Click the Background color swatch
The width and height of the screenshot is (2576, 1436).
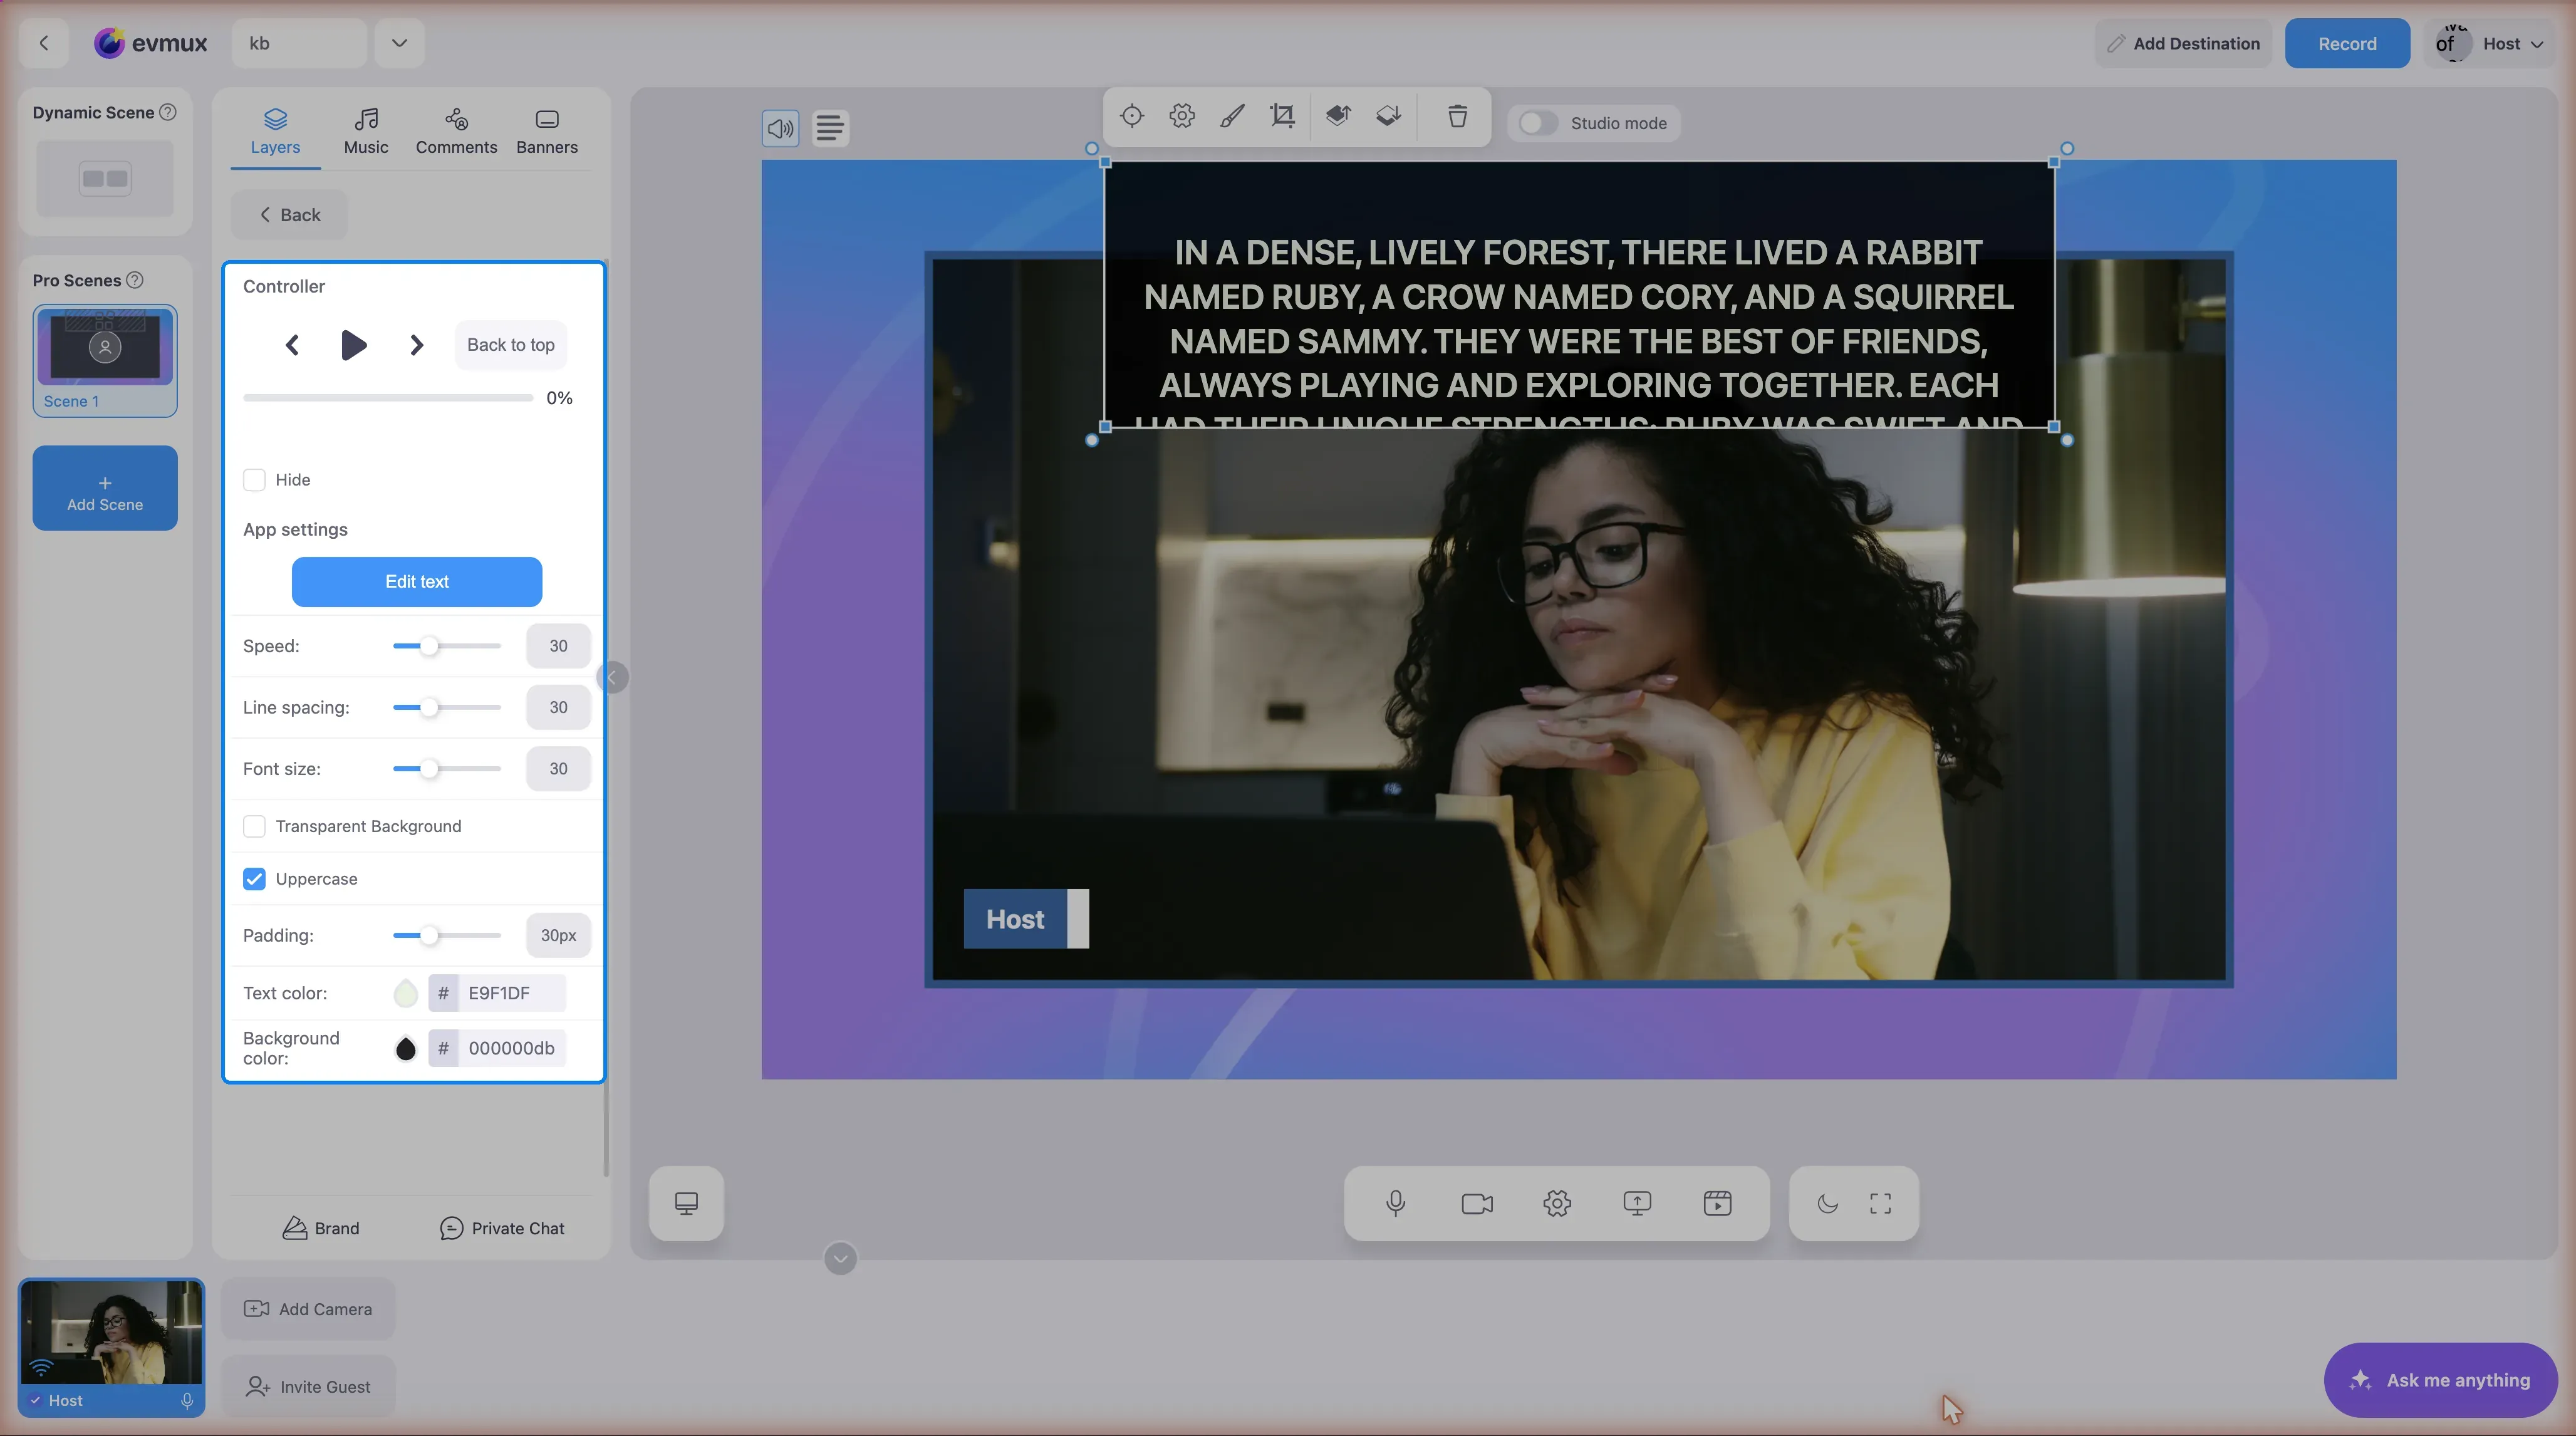pyautogui.click(x=405, y=1048)
